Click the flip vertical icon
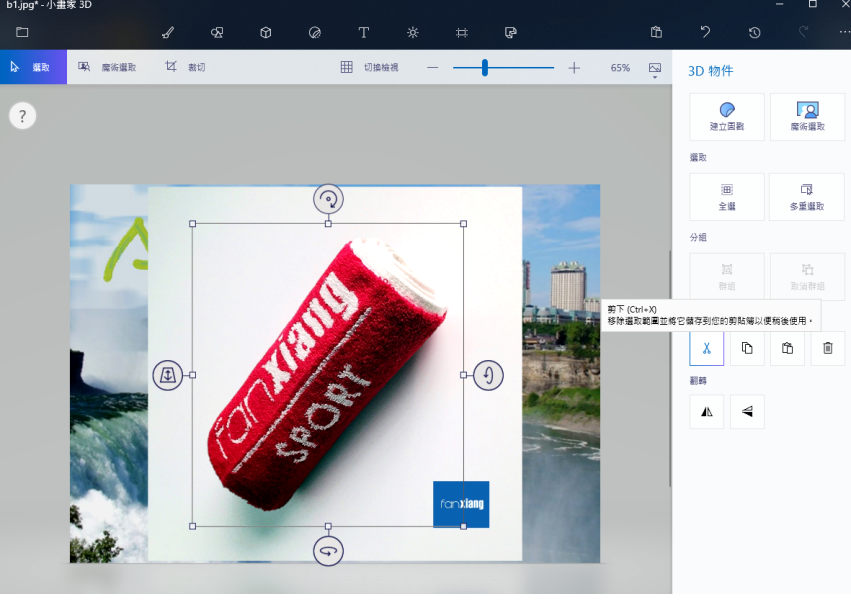This screenshot has width=851, height=602. 747,412
